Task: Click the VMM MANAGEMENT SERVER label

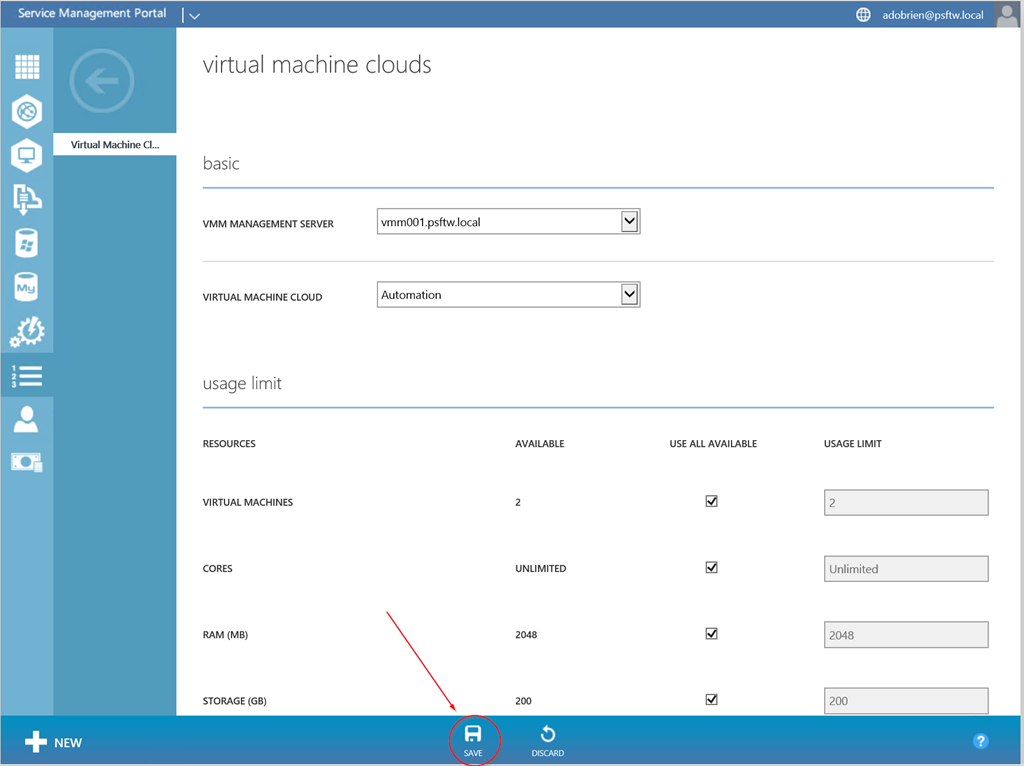Action: click(268, 223)
